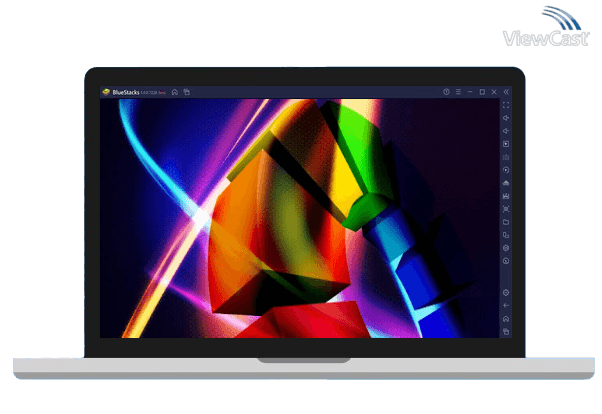
Task: Open the Home icon in title bar
Action: click(x=175, y=92)
